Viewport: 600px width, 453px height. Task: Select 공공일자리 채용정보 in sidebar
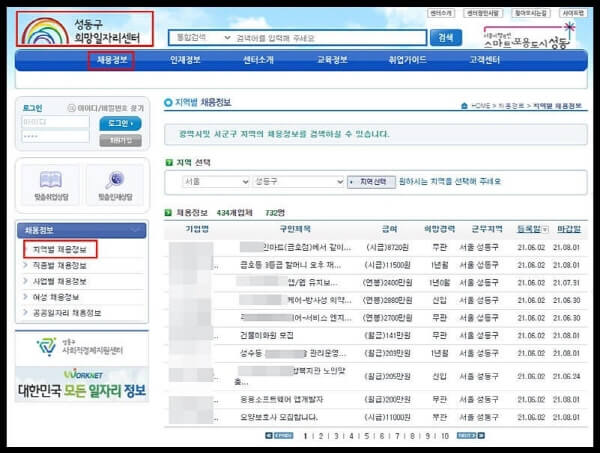tap(67, 313)
